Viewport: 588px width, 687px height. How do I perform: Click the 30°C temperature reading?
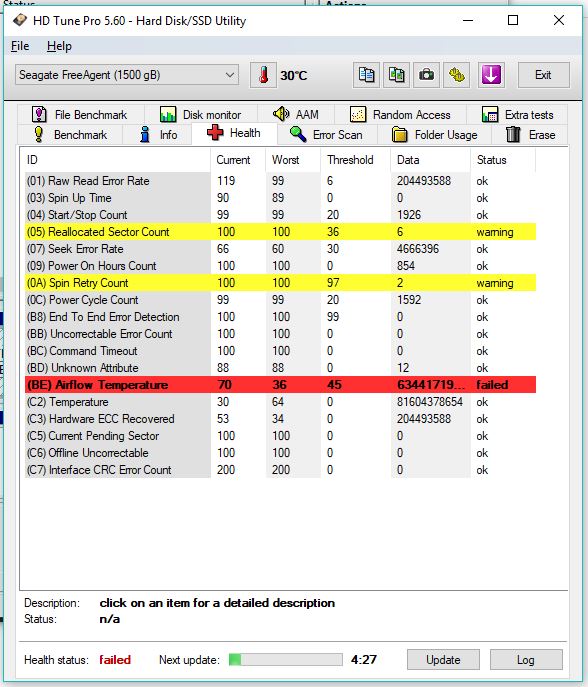294,75
